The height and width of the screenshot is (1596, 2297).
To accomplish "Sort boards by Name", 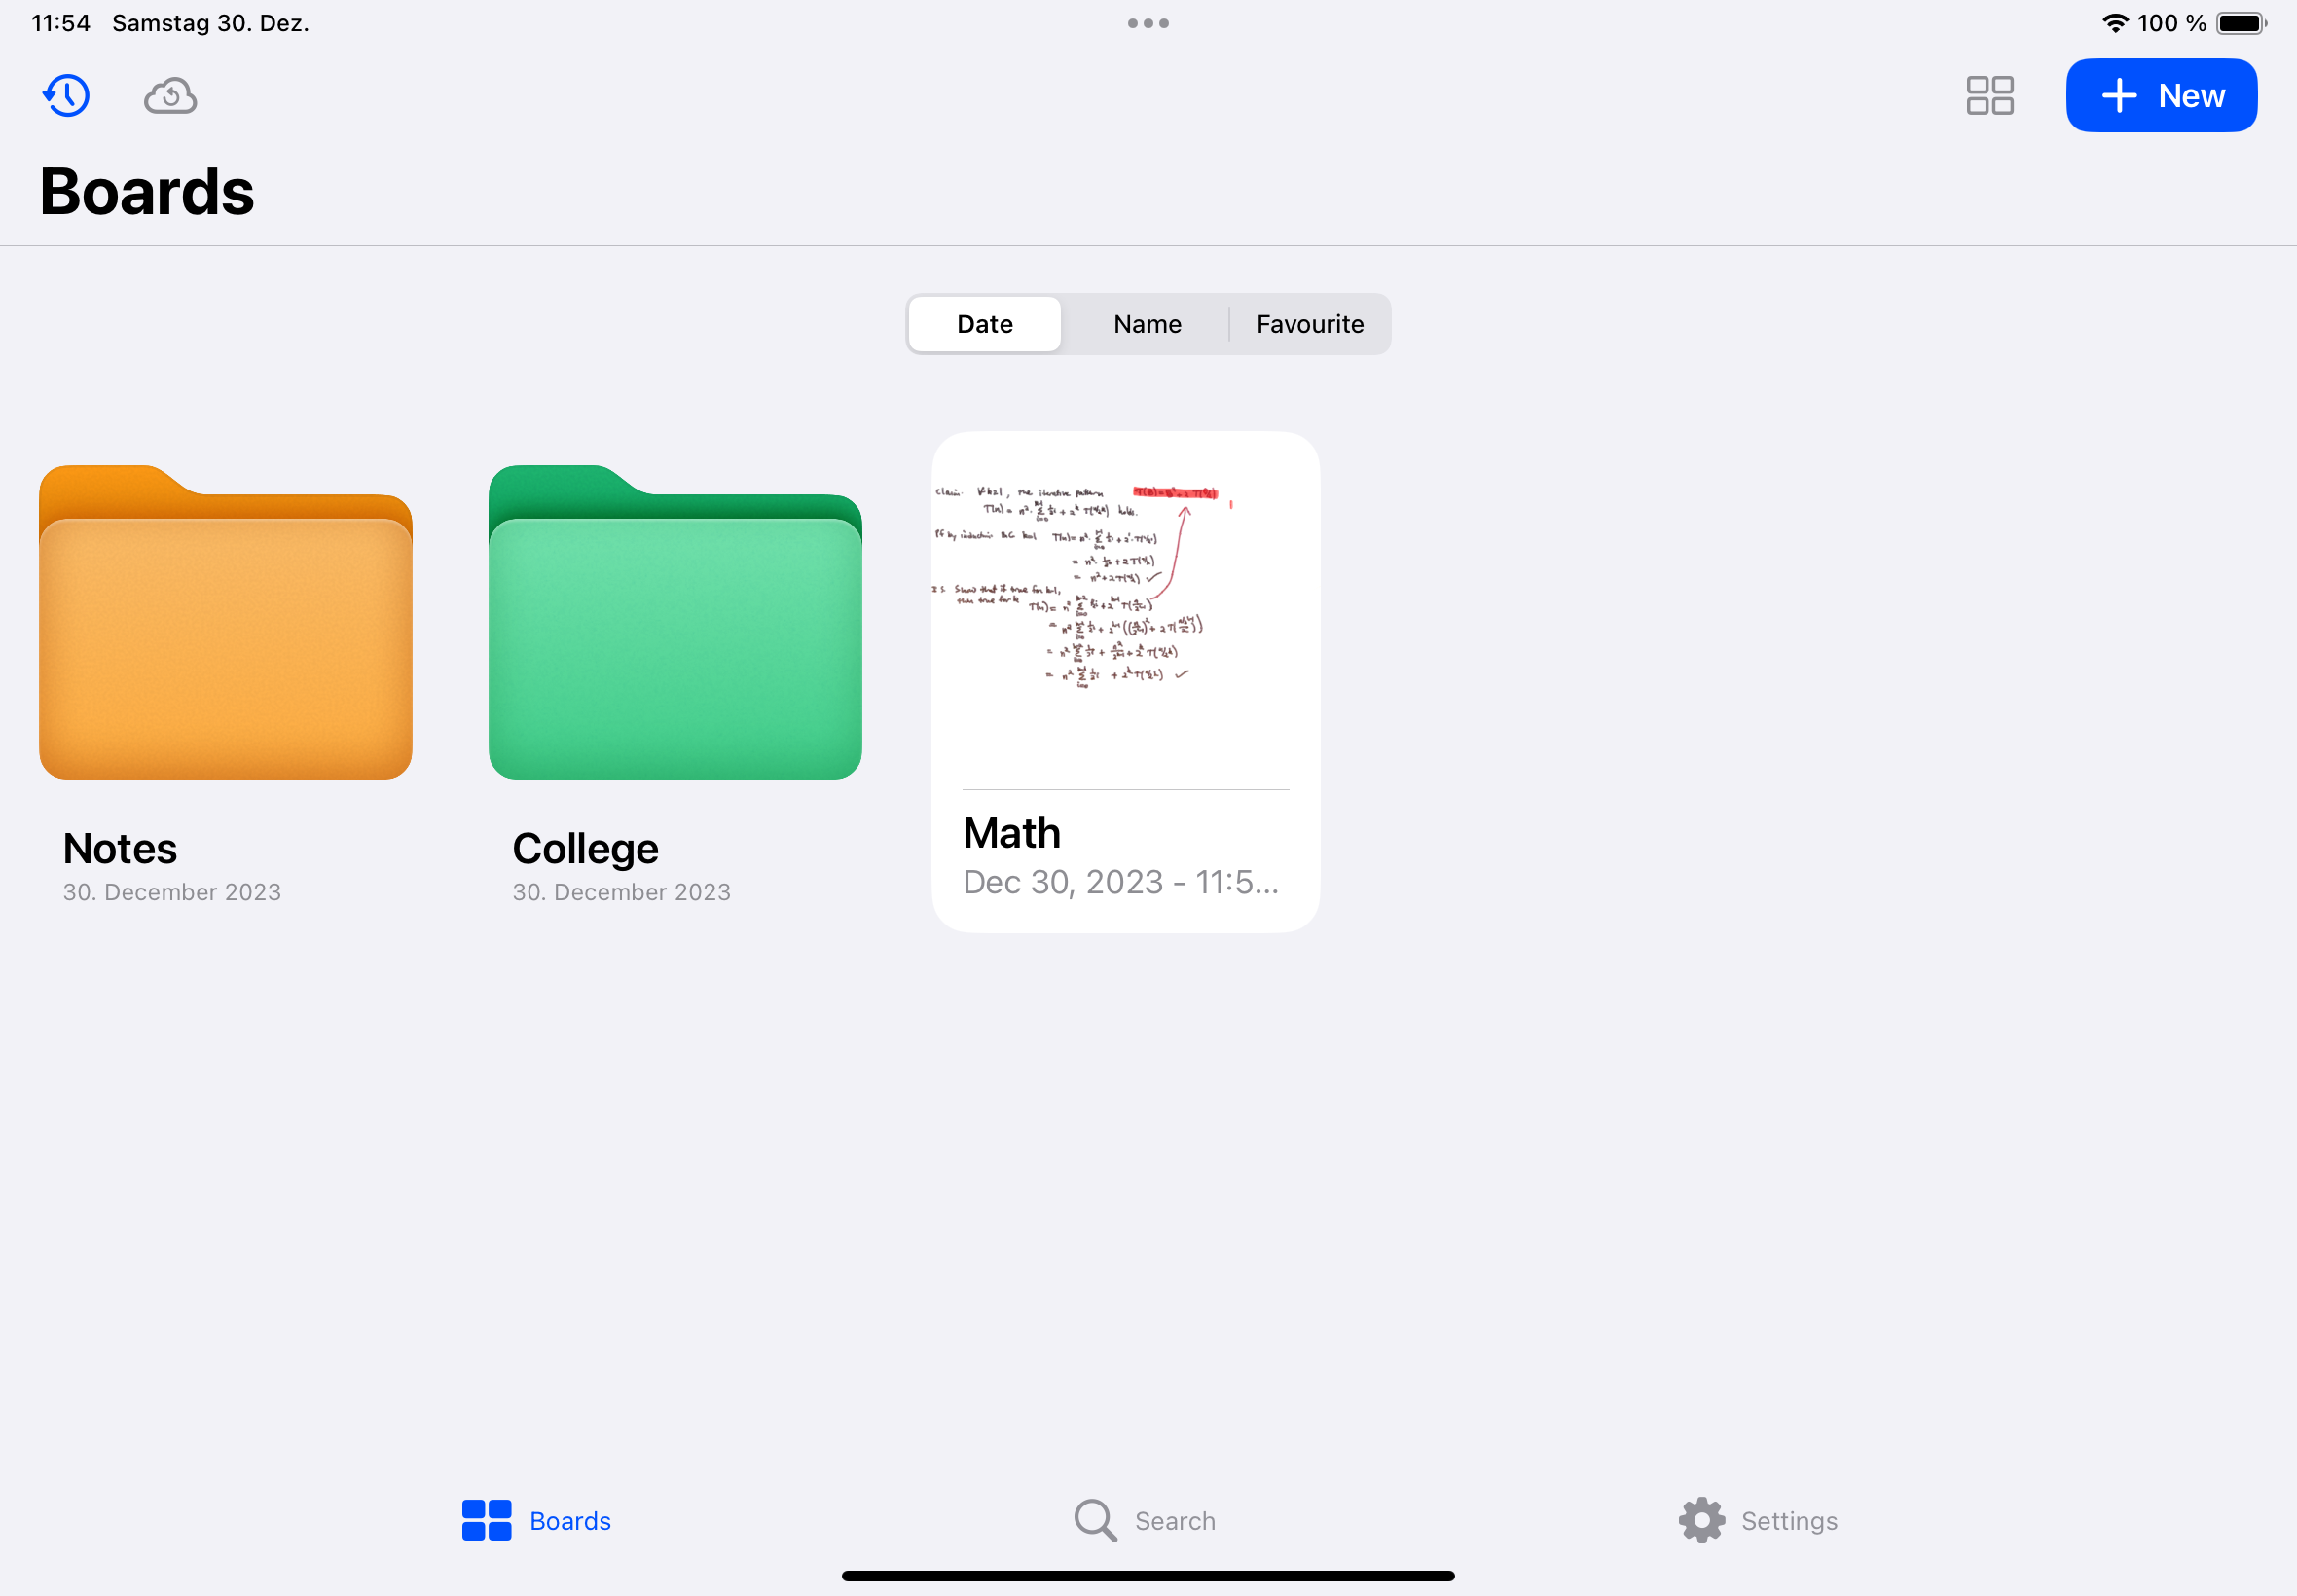I will [x=1147, y=324].
